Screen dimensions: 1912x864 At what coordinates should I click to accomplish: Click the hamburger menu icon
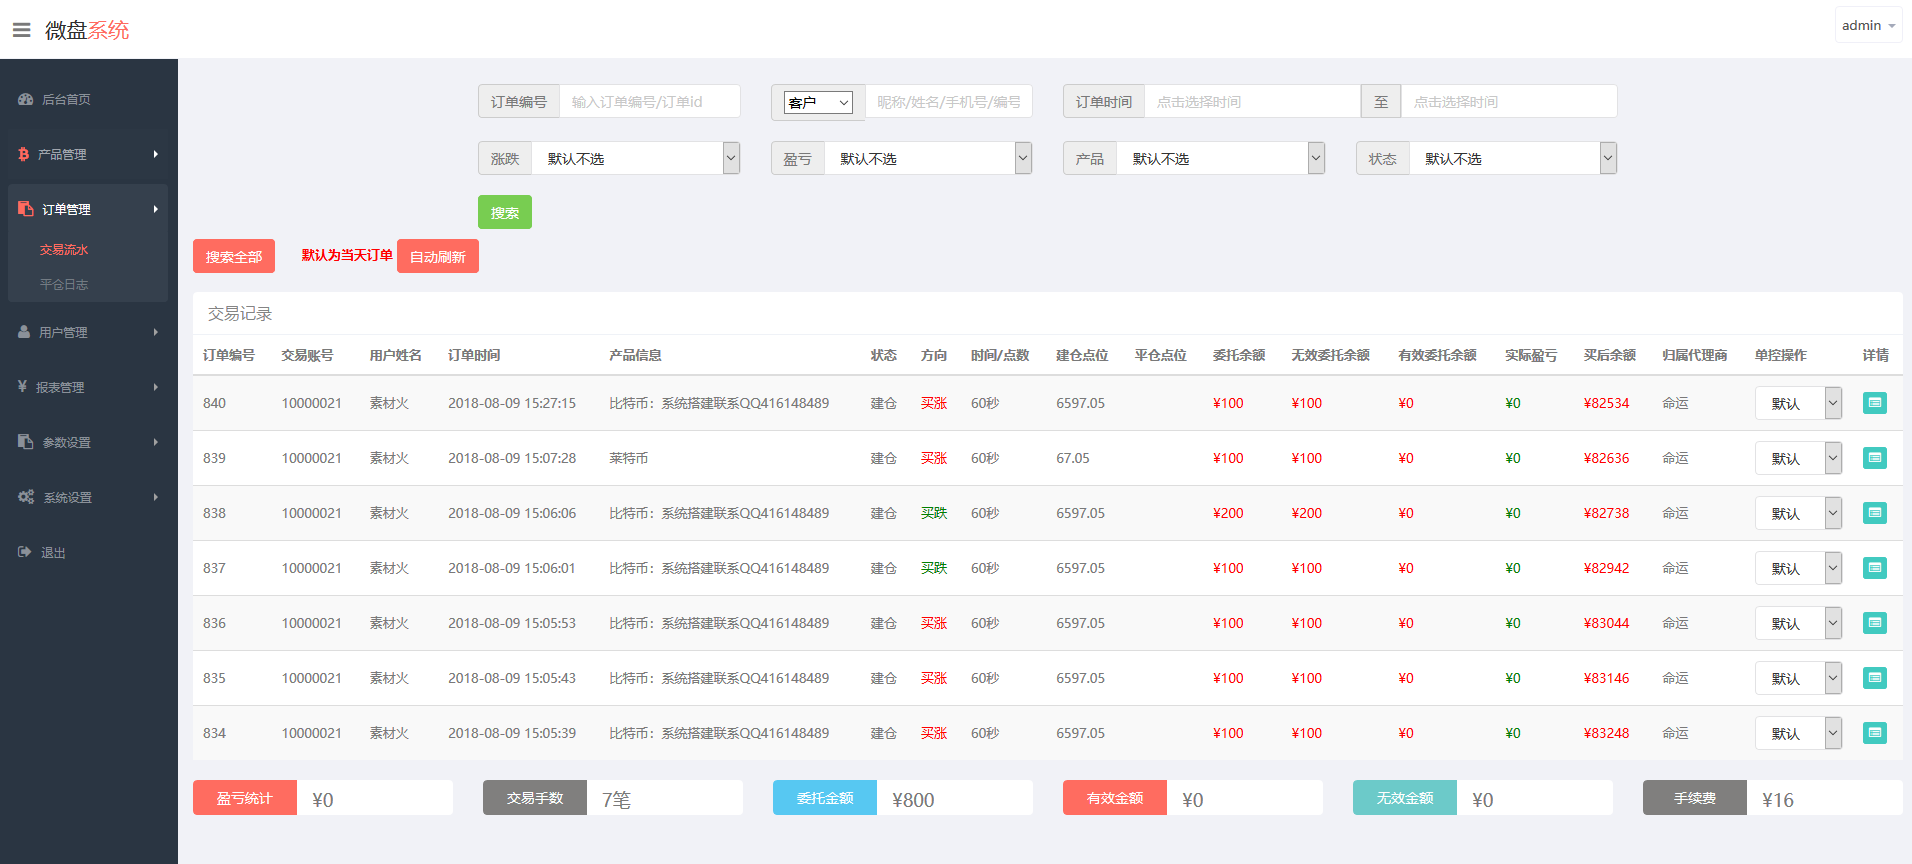pyautogui.click(x=21, y=30)
